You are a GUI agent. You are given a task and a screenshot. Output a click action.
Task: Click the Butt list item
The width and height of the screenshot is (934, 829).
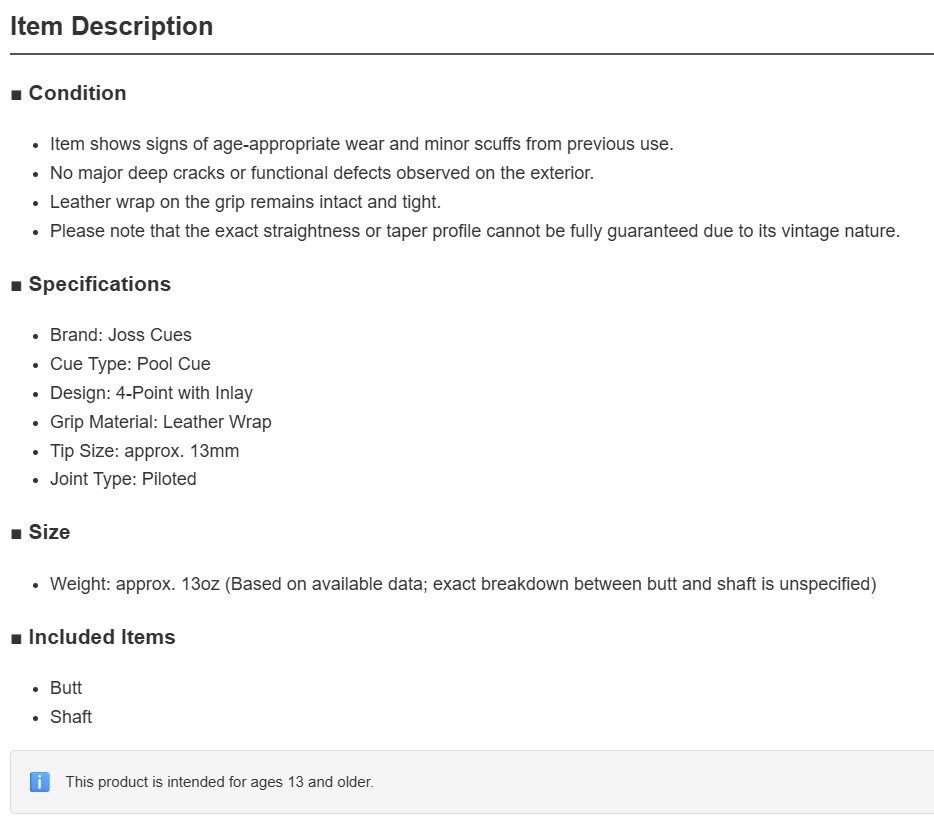[x=66, y=688]
